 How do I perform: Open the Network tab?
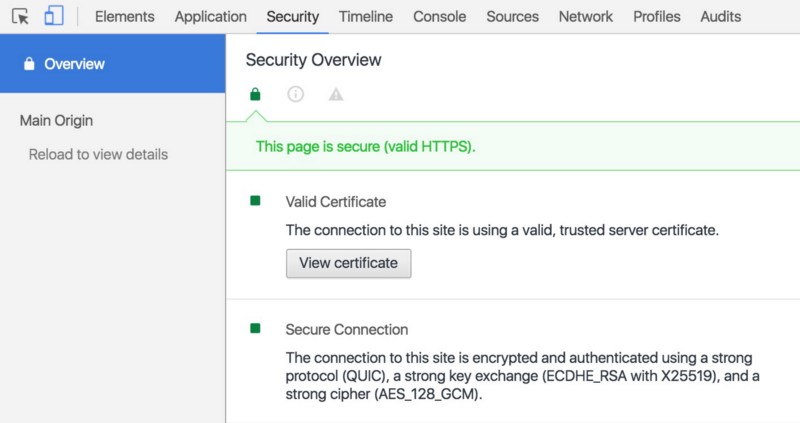coord(586,16)
